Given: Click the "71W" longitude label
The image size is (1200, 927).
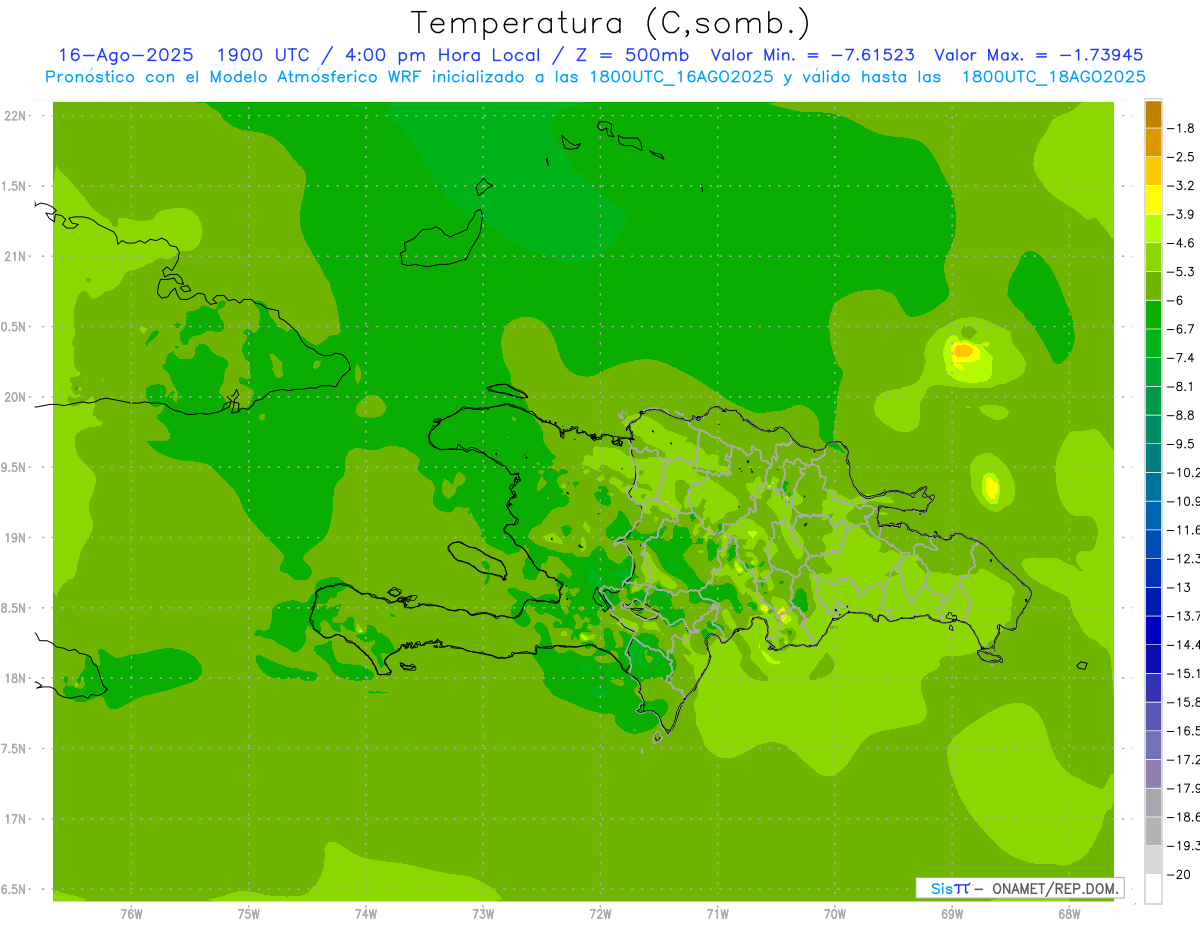Looking at the screenshot, I should pyautogui.click(x=717, y=914).
